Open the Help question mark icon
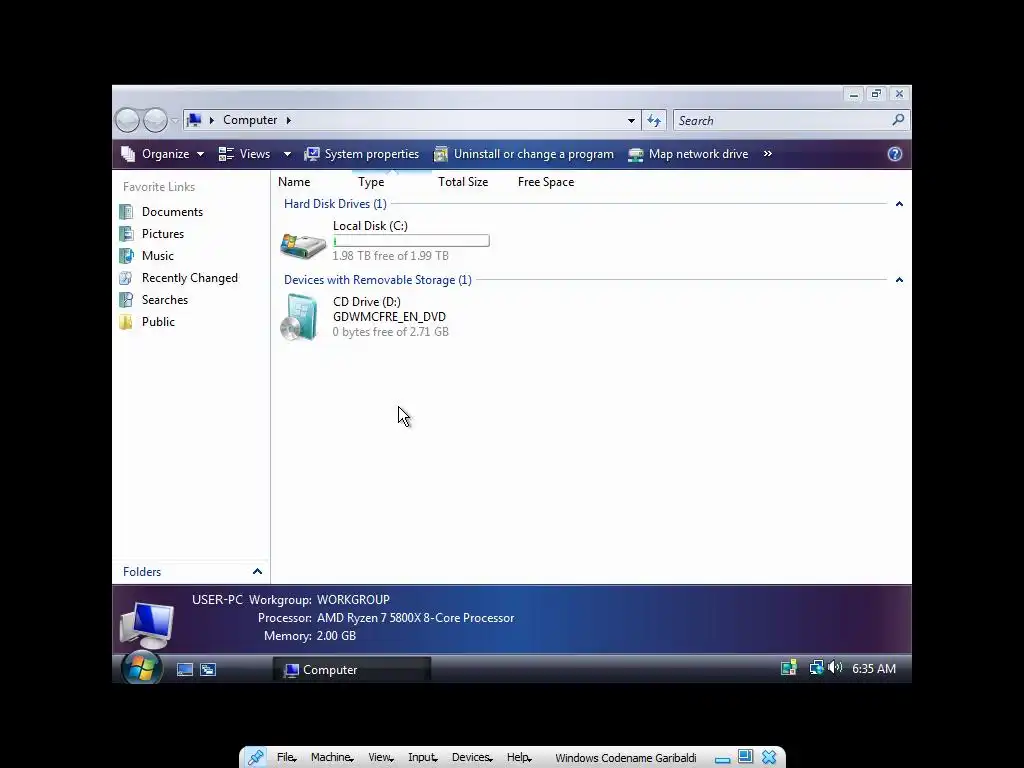 pyautogui.click(x=895, y=154)
